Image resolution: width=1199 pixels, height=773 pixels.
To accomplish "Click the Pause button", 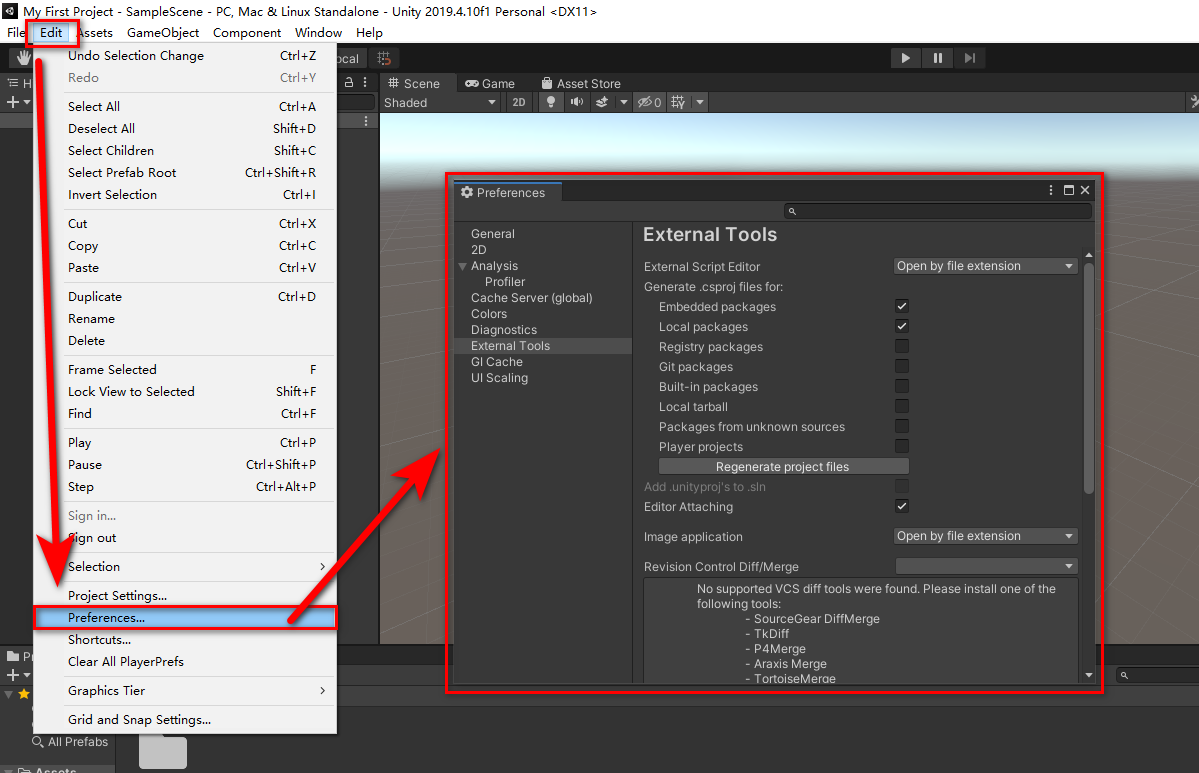I will 937,58.
